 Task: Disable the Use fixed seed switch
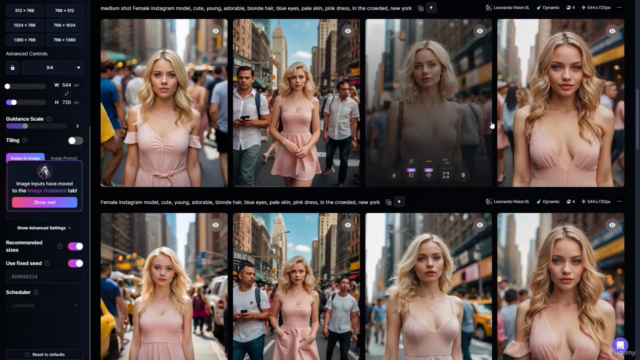[75, 263]
